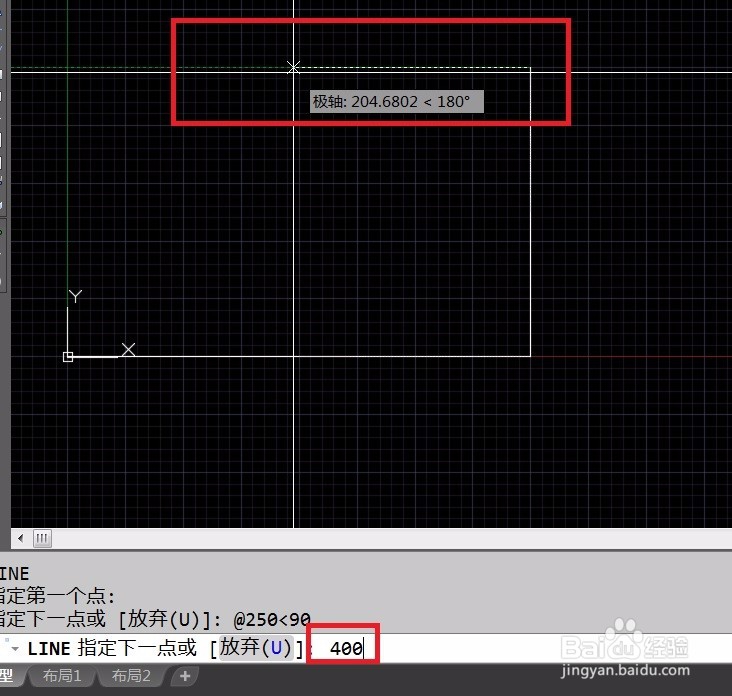Image resolution: width=732 pixels, height=696 pixels.
Task: Click the UCS origin square icon
Action: click(68, 357)
